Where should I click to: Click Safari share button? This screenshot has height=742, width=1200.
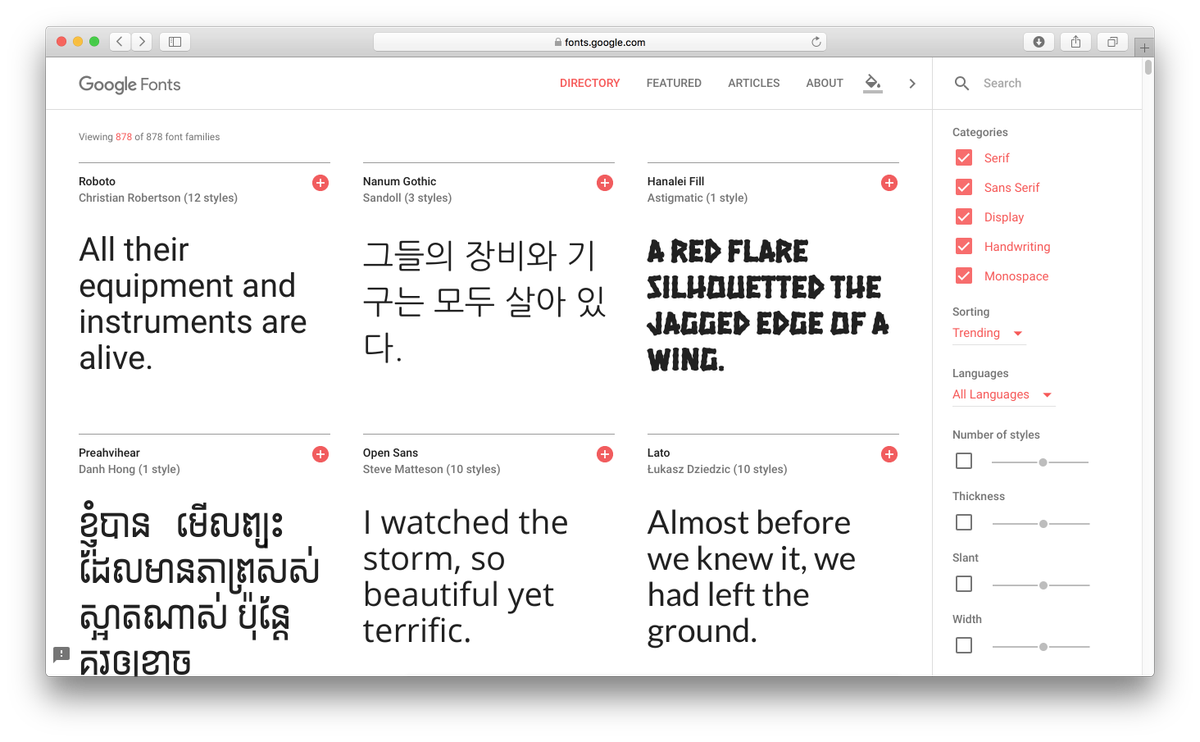[x=1076, y=42]
